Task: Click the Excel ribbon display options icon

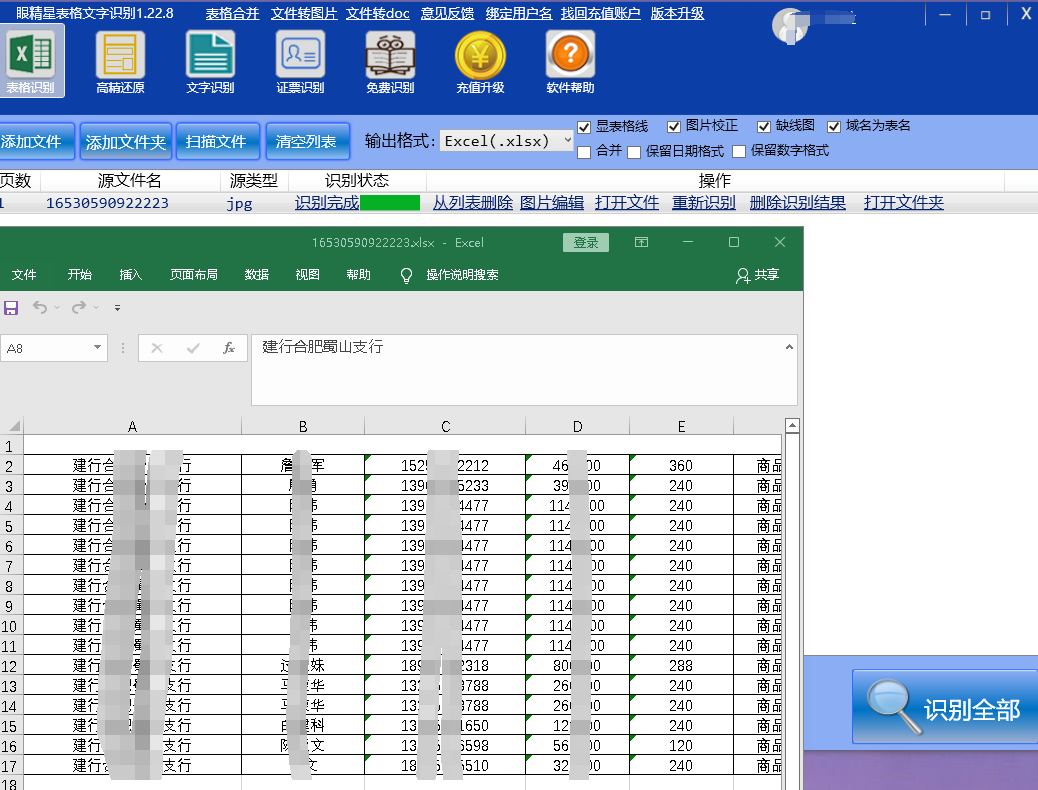Action: point(641,242)
